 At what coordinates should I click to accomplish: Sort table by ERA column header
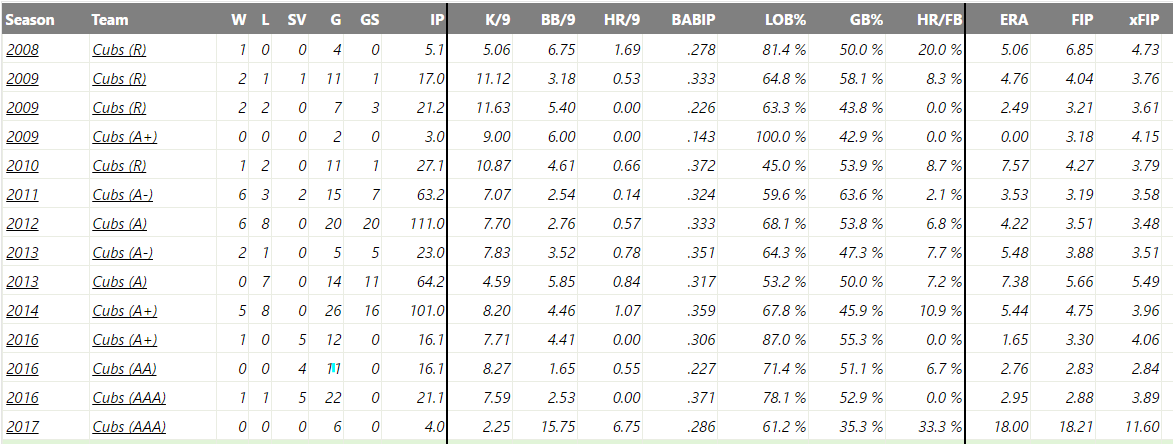pyautogui.click(x=1014, y=19)
